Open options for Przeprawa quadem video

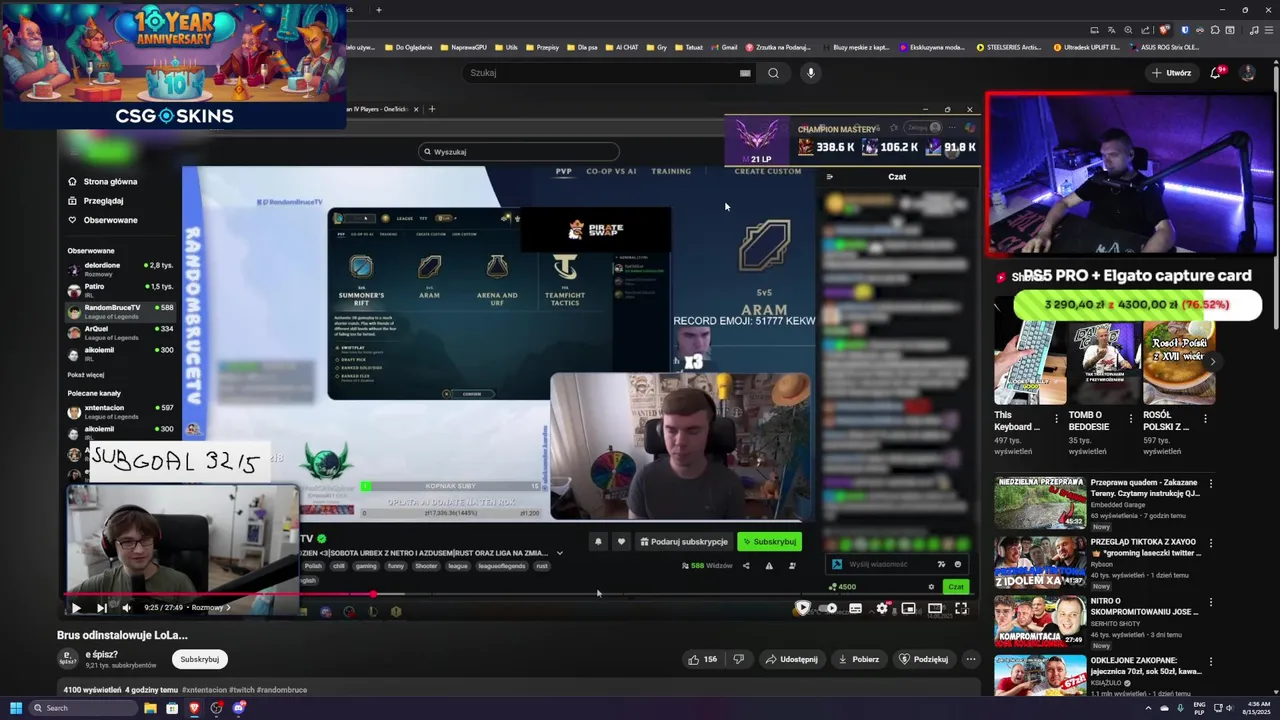1211,484
